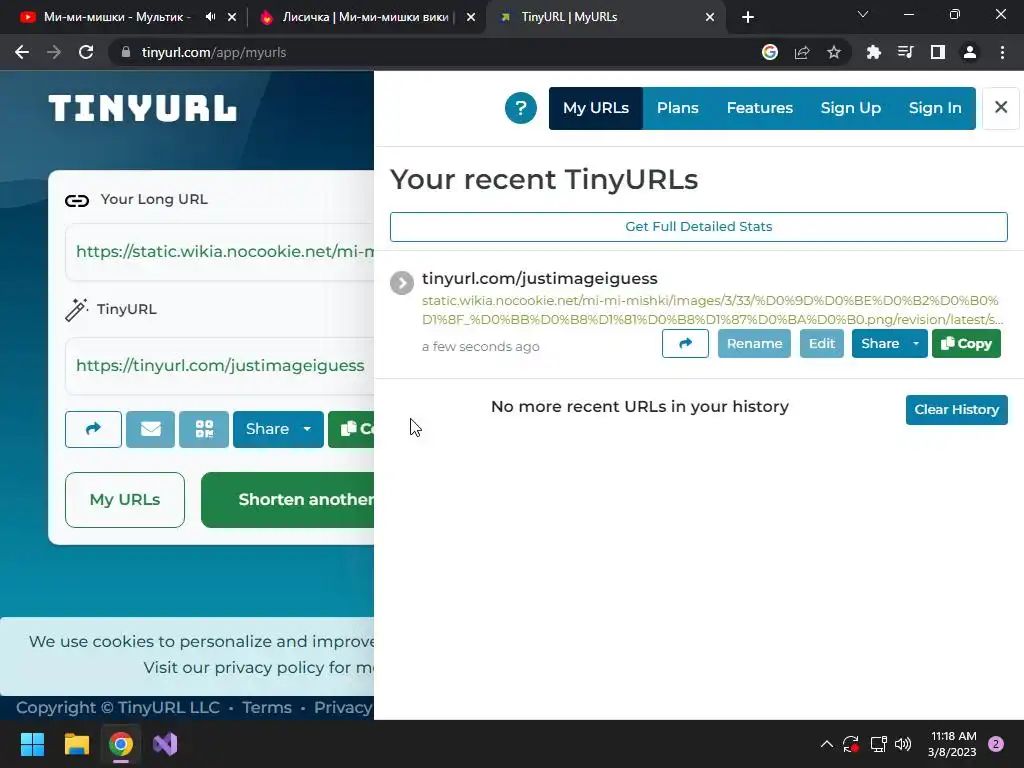Click the long URL input field
This screenshot has height=768, width=1024.
(x=219, y=251)
